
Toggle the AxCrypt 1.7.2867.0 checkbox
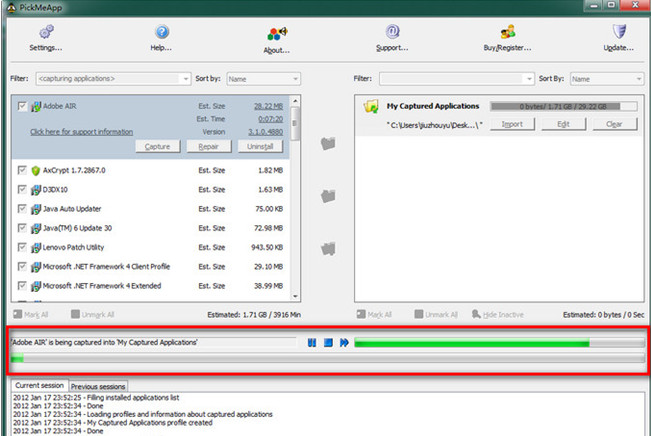point(22,170)
